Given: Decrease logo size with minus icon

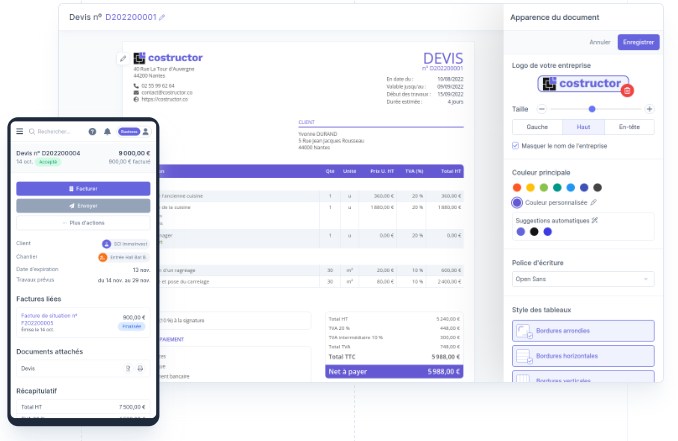Looking at the screenshot, I should (541, 109).
